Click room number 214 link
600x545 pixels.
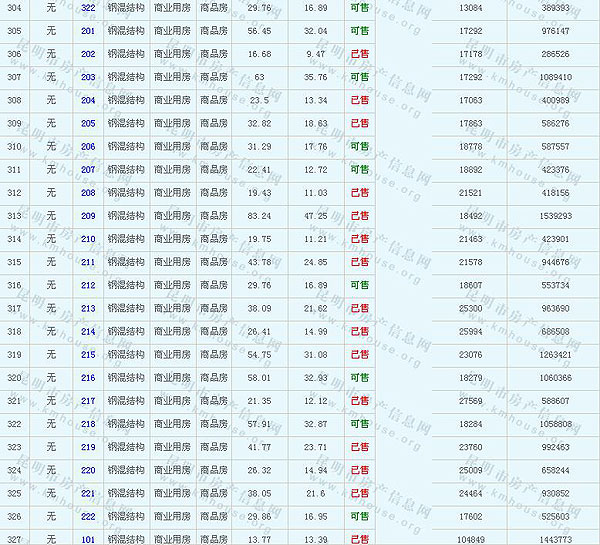click(88, 331)
